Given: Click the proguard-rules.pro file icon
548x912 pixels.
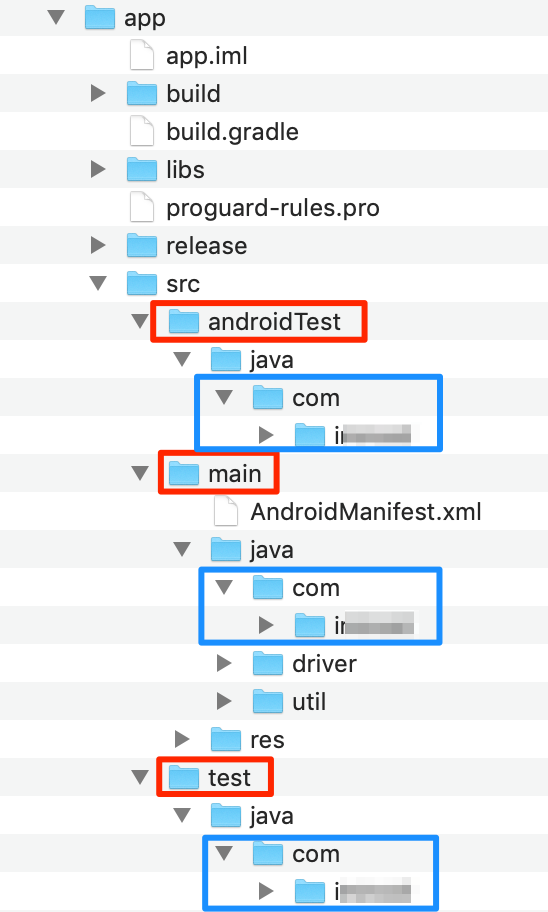Looking at the screenshot, I should coord(141,208).
